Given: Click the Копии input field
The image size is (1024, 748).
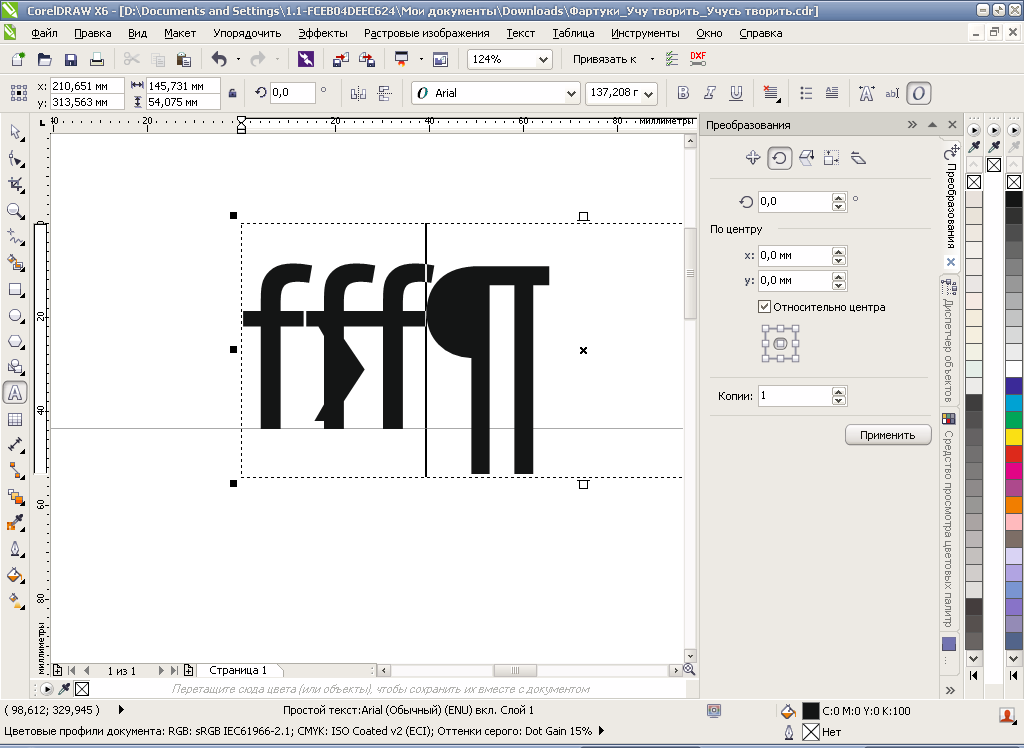Looking at the screenshot, I should pyautogui.click(x=794, y=396).
